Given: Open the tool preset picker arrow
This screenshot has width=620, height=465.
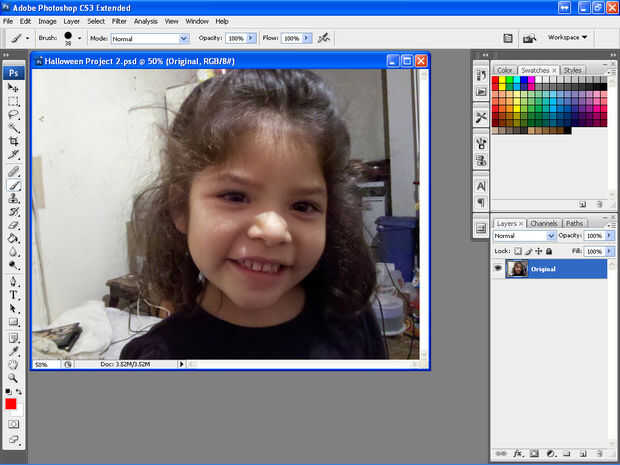Looking at the screenshot, I should pyautogui.click(x=27, y=38).
